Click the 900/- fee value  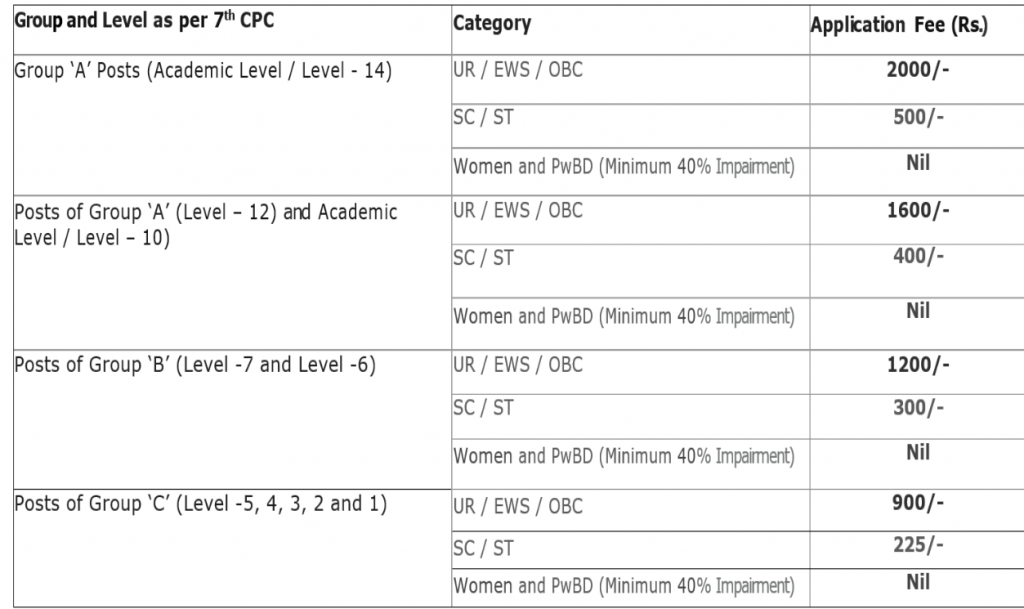tap(918, 503)
